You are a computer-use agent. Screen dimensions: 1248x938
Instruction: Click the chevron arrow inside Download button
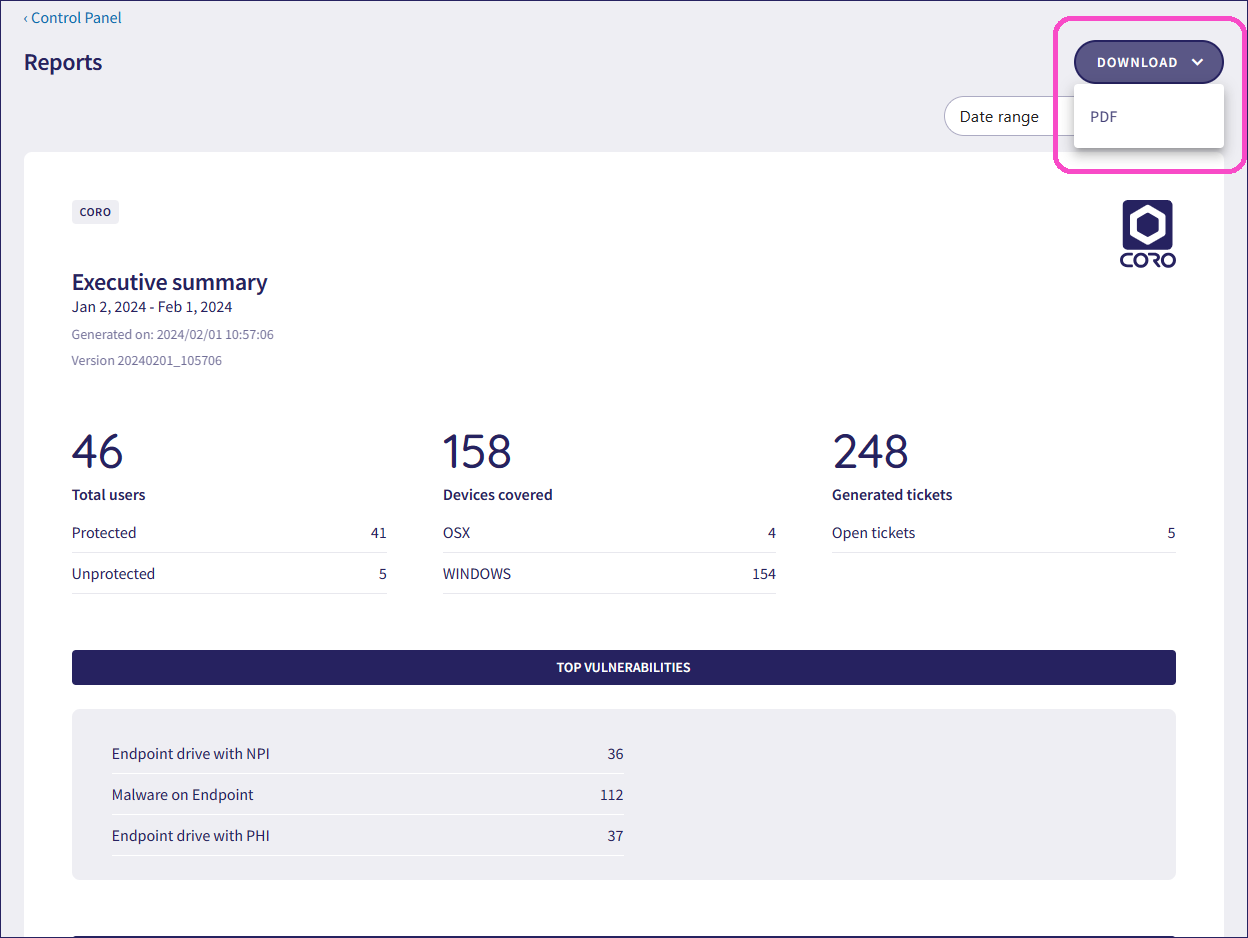coord(1197,62)
